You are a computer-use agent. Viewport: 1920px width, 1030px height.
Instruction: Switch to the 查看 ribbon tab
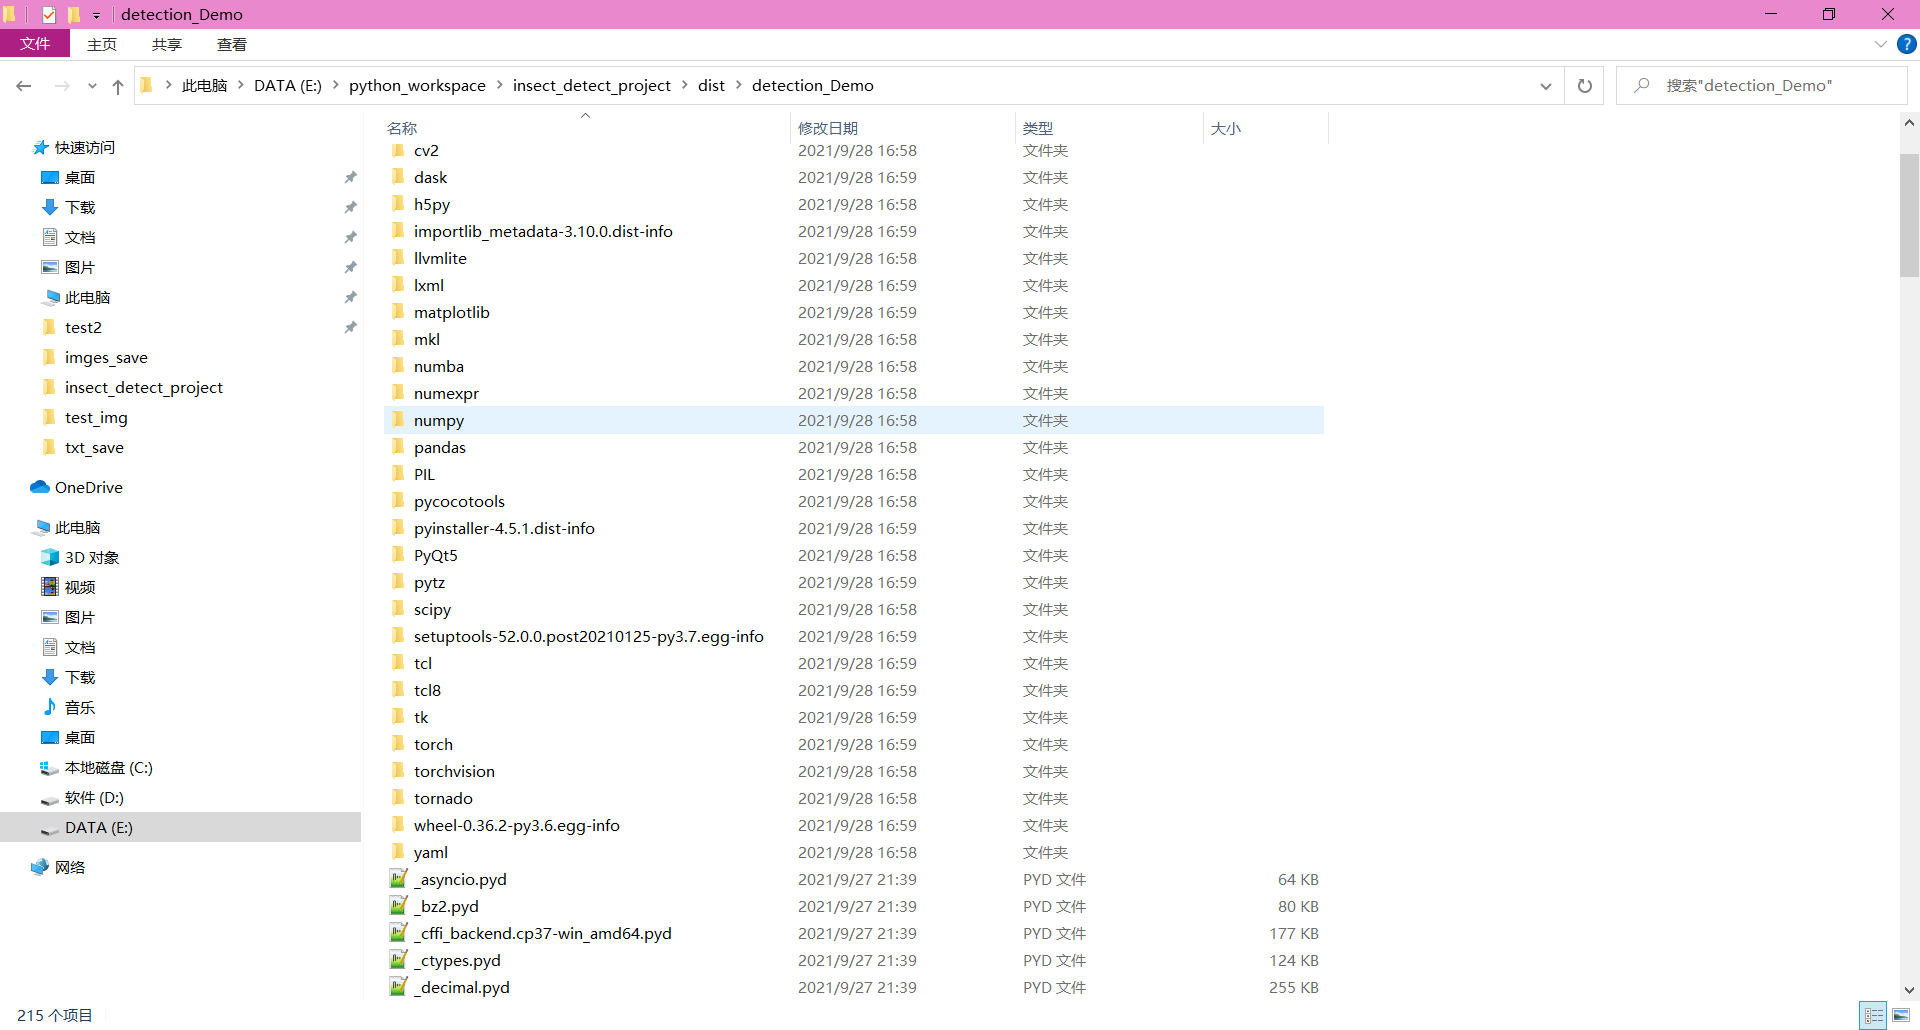pyautogui.click(x=232, y=44)
